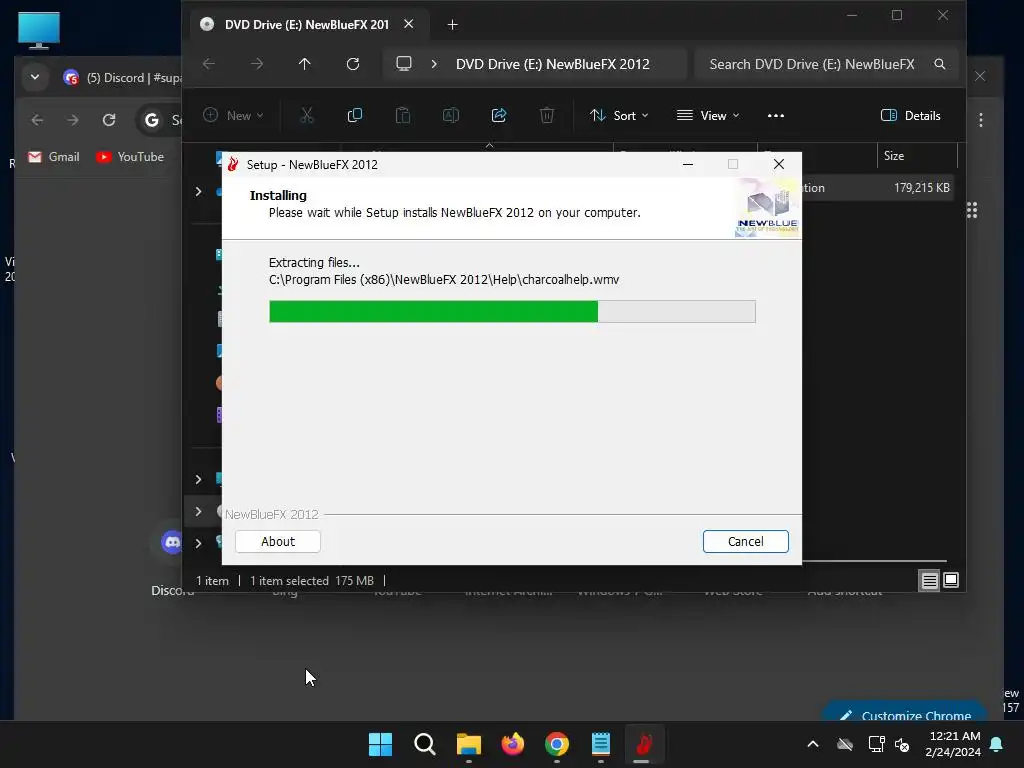Click the search magnifier icon in Explorer
The height and width of the screenshot is (768, 1024).
click(x=940, y=64)
